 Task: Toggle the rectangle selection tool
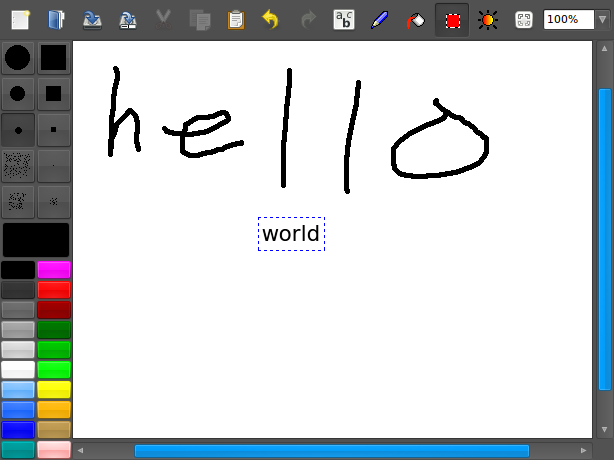pos(452,19)
